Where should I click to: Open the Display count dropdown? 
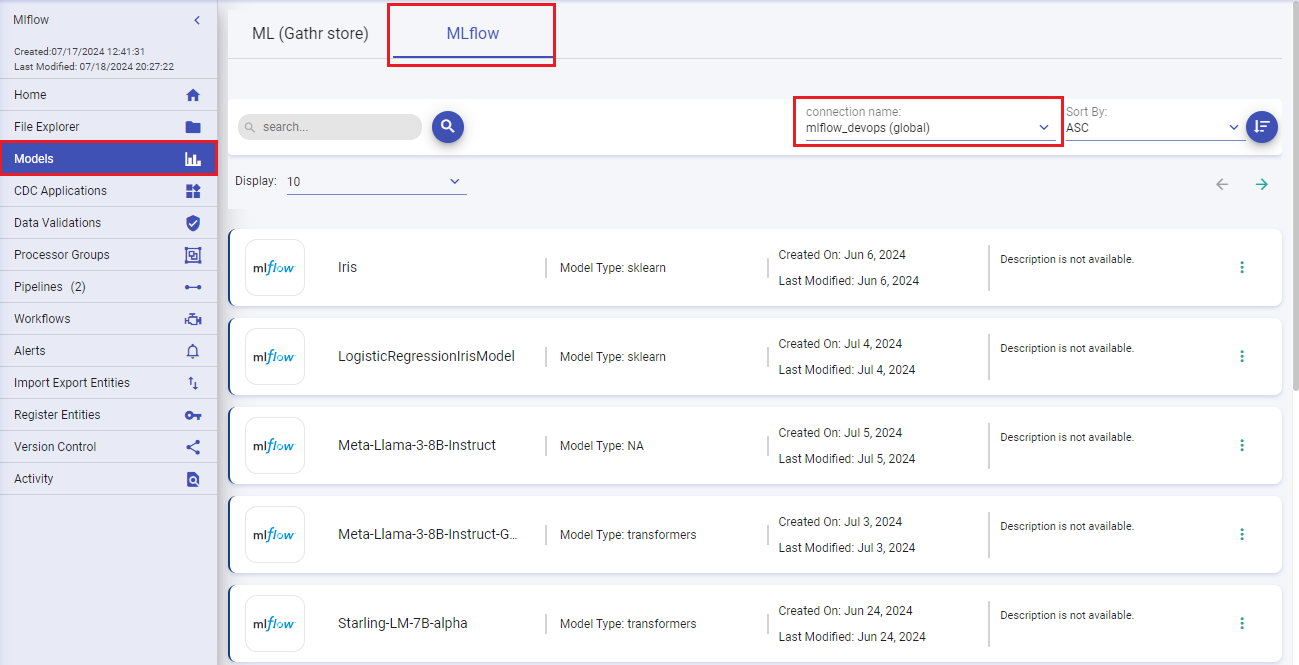(376, 182)
